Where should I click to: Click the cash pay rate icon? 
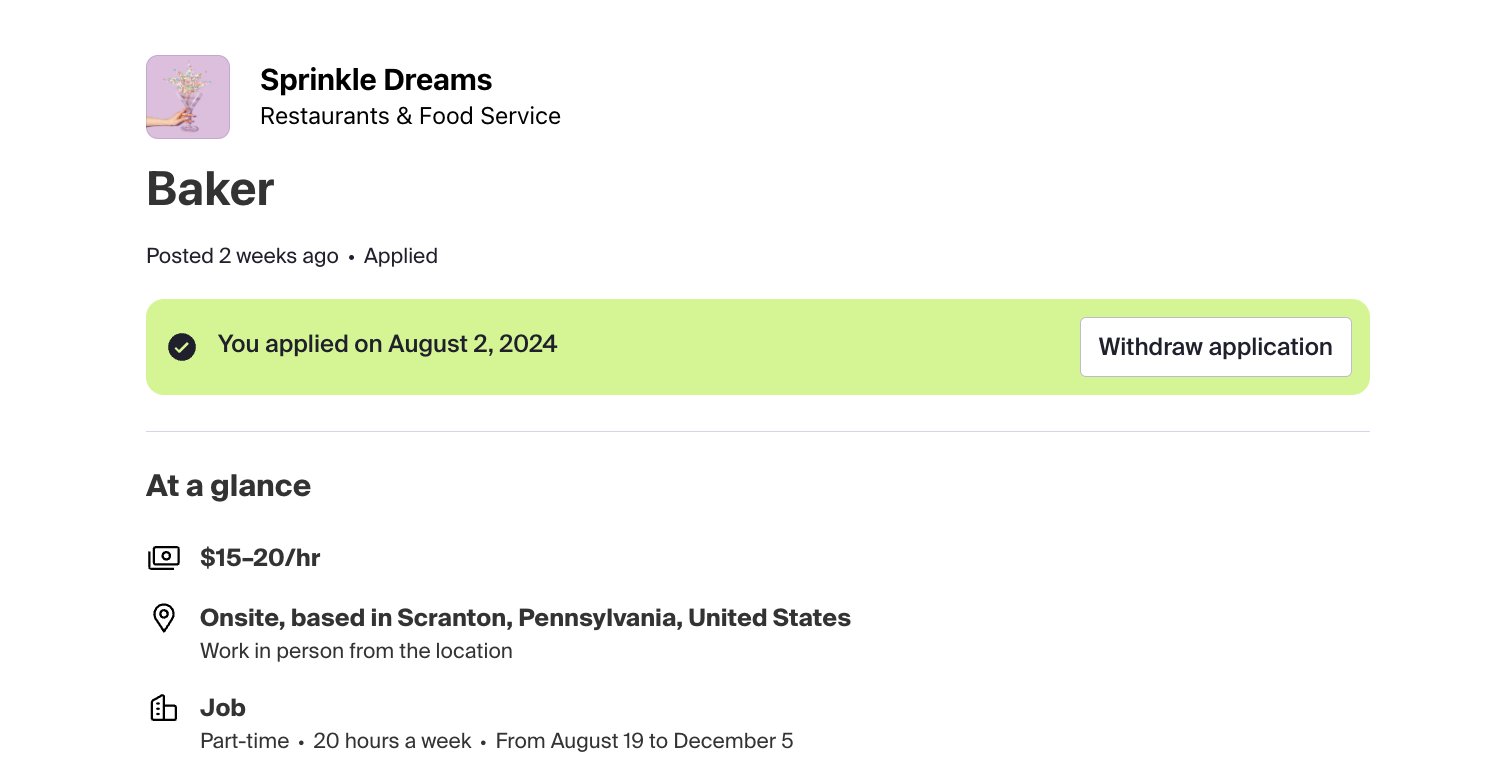pyautogui.click(x=164, y=558)
